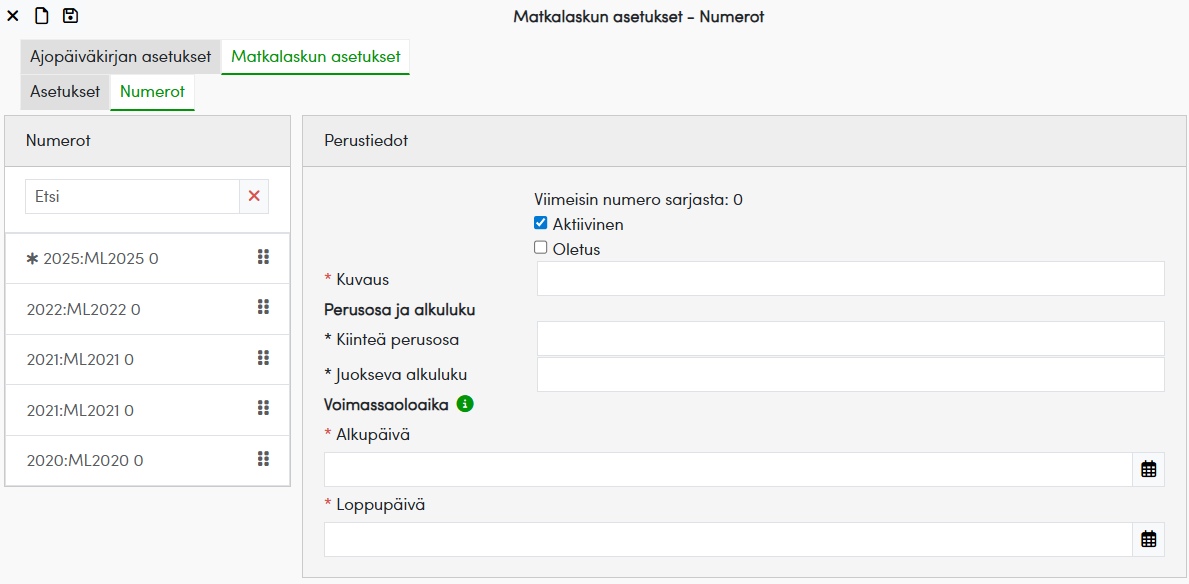Close the settings view with X icon
The image size is (1189, 584).
click(x=13, y=16)
